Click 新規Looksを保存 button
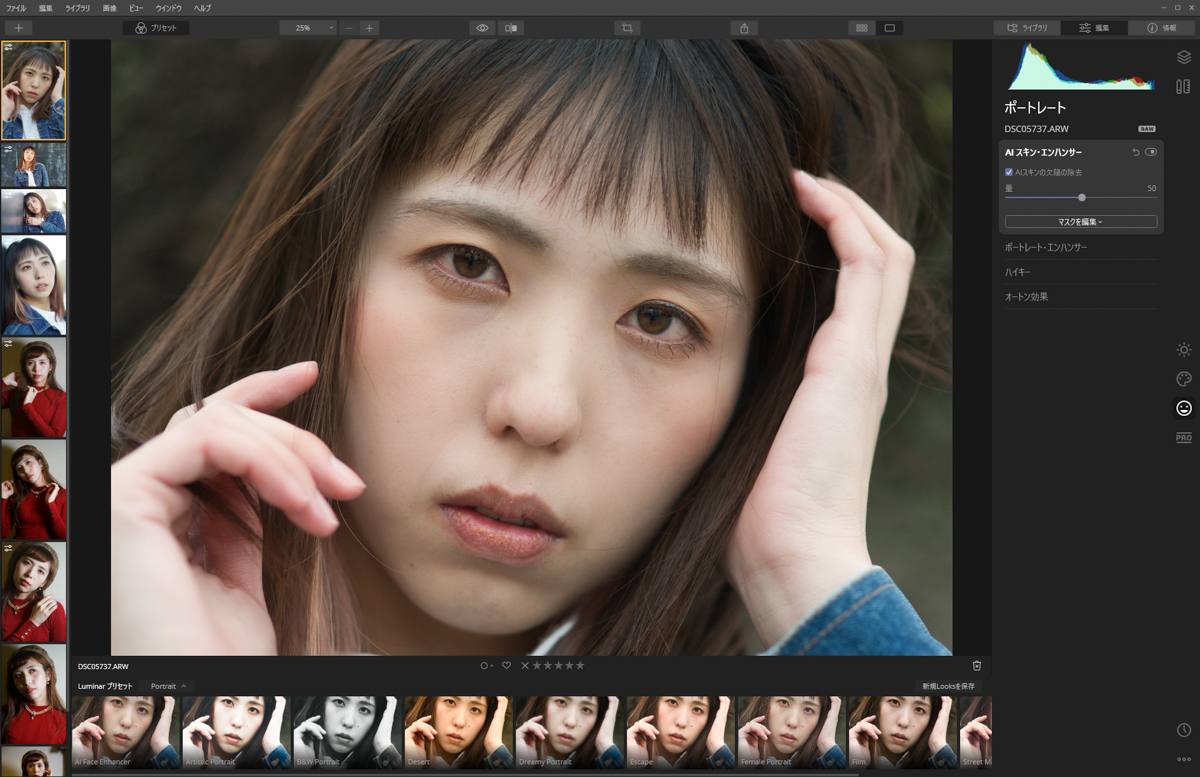The height and width of the screenshot is (777, 1200). click(x=948, y=686)
